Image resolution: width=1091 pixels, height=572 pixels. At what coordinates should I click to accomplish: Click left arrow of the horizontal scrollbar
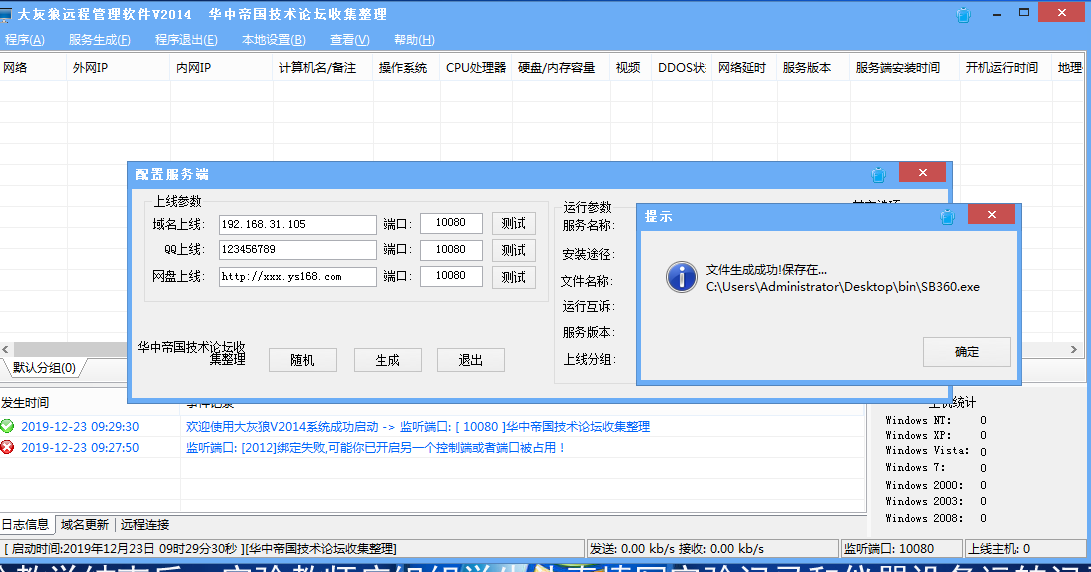click(6, 349)
